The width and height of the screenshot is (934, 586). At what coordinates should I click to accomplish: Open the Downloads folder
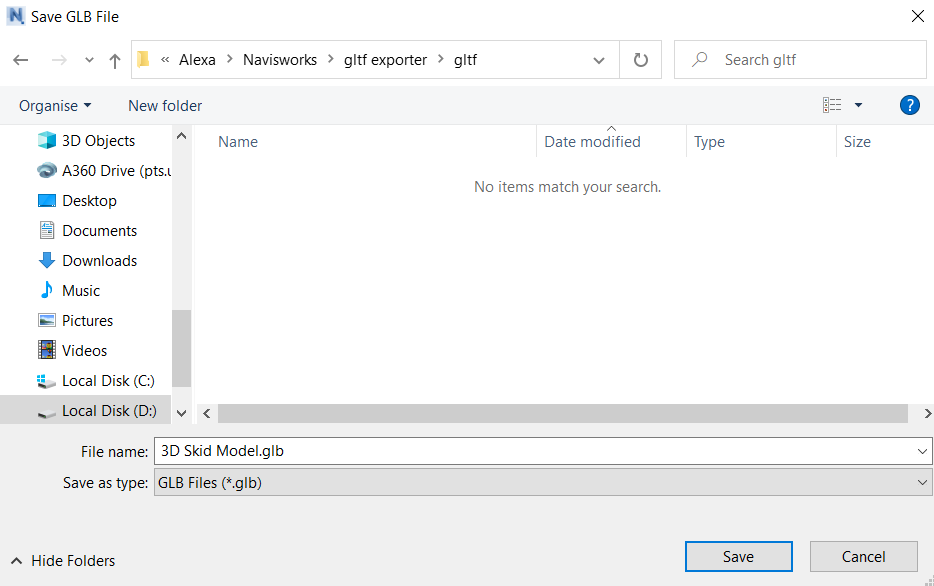pyautogui.click(x=99, y=261)
